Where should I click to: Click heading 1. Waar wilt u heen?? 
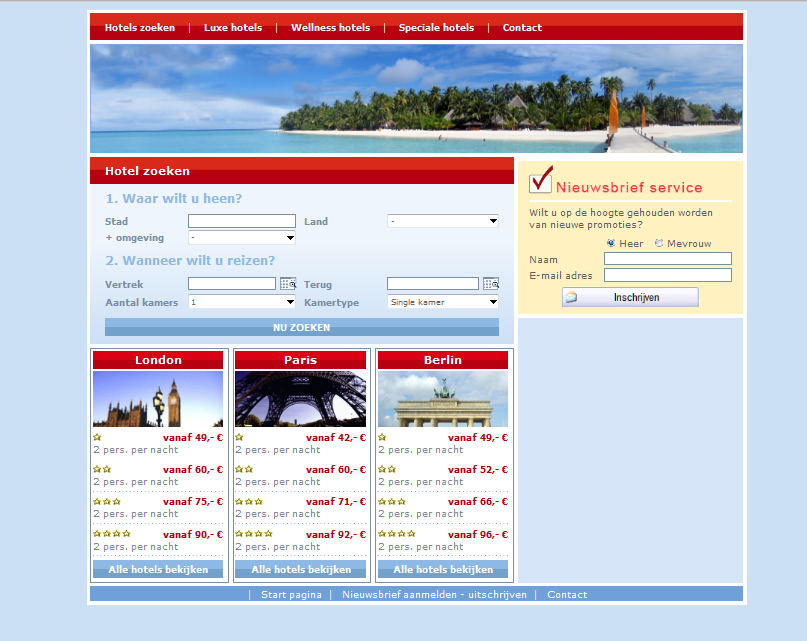point(173,198)
